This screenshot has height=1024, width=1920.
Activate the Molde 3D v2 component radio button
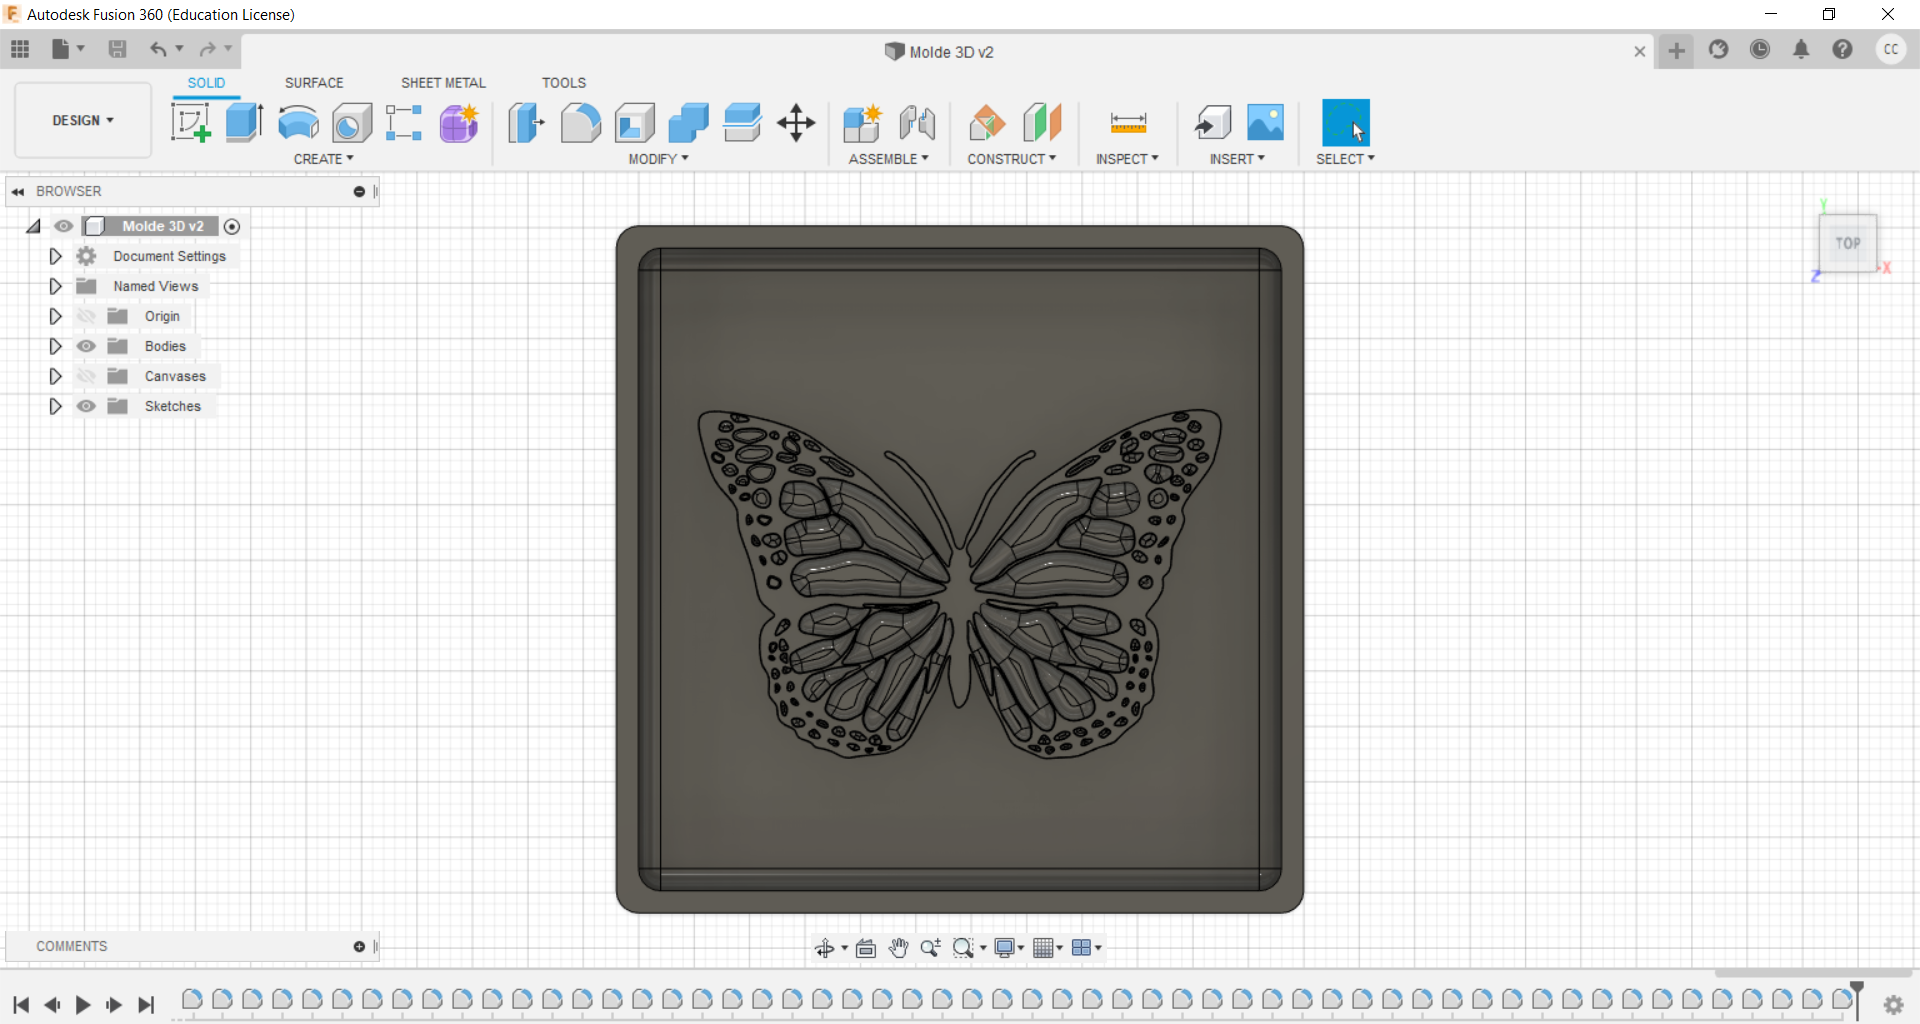pos(232,227)
